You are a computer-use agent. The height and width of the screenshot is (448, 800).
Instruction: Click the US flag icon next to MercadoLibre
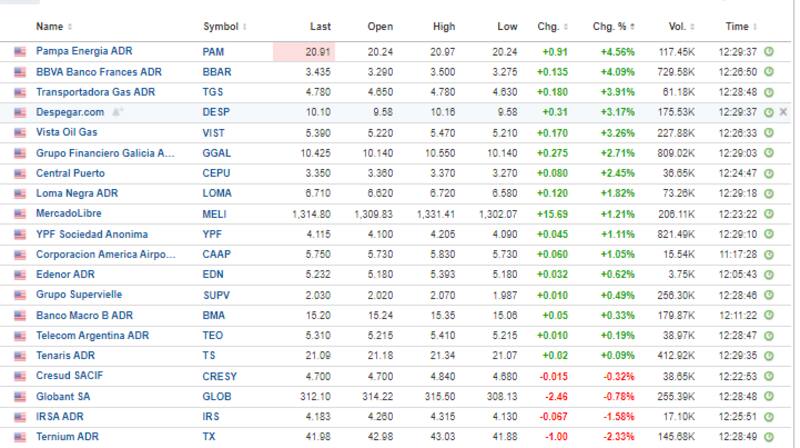(x=19, y=214)
